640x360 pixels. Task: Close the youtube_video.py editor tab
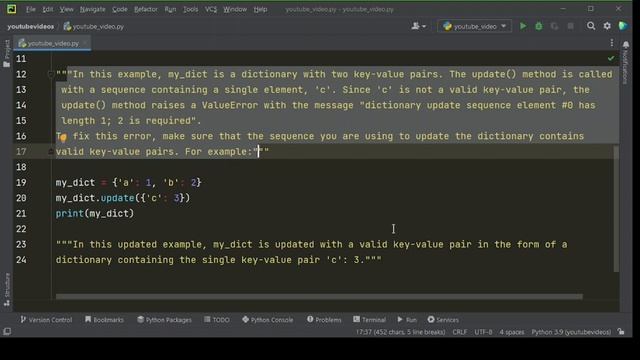click(x=85, y=43)
